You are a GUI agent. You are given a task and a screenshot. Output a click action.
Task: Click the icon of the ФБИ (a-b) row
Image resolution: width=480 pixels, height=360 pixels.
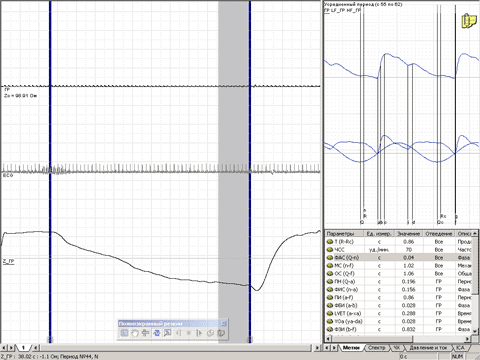(330, 305)
